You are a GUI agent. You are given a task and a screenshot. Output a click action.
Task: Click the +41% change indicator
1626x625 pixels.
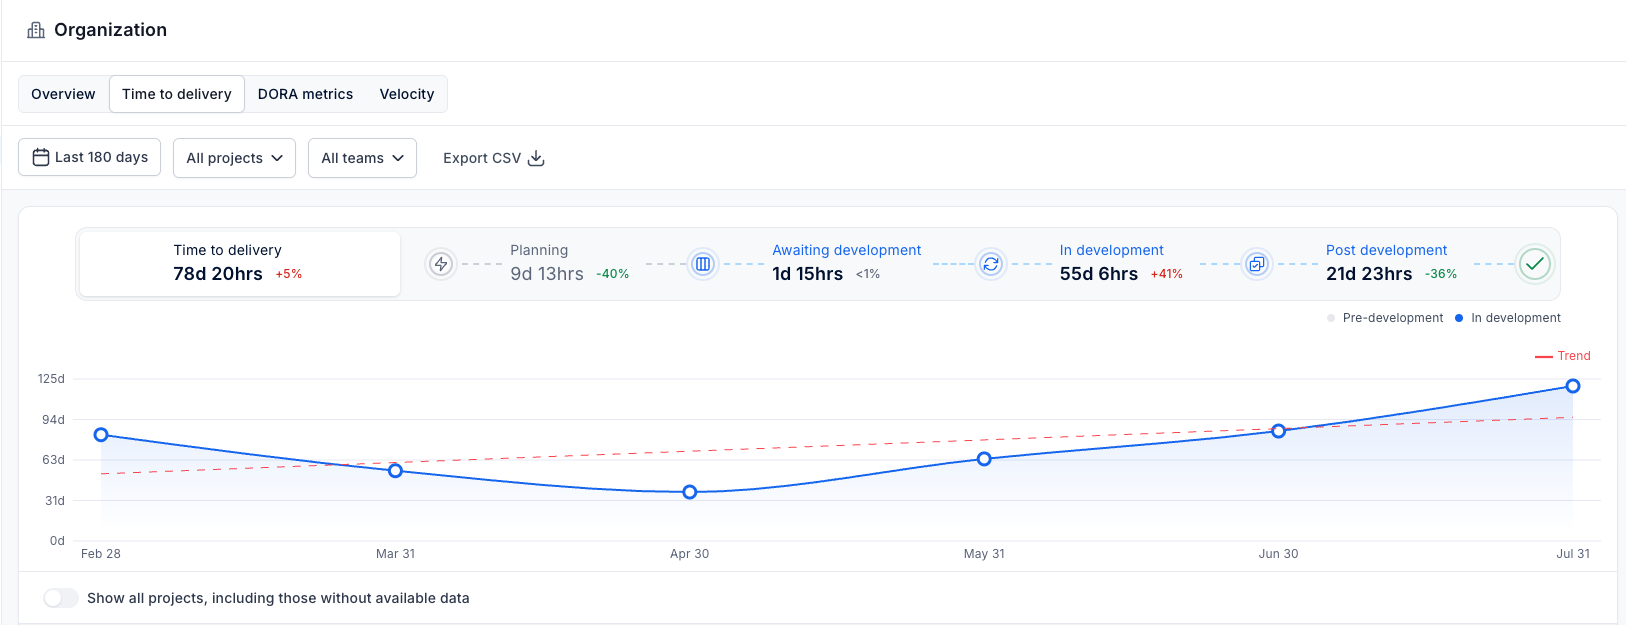(x=1167, y=274)
